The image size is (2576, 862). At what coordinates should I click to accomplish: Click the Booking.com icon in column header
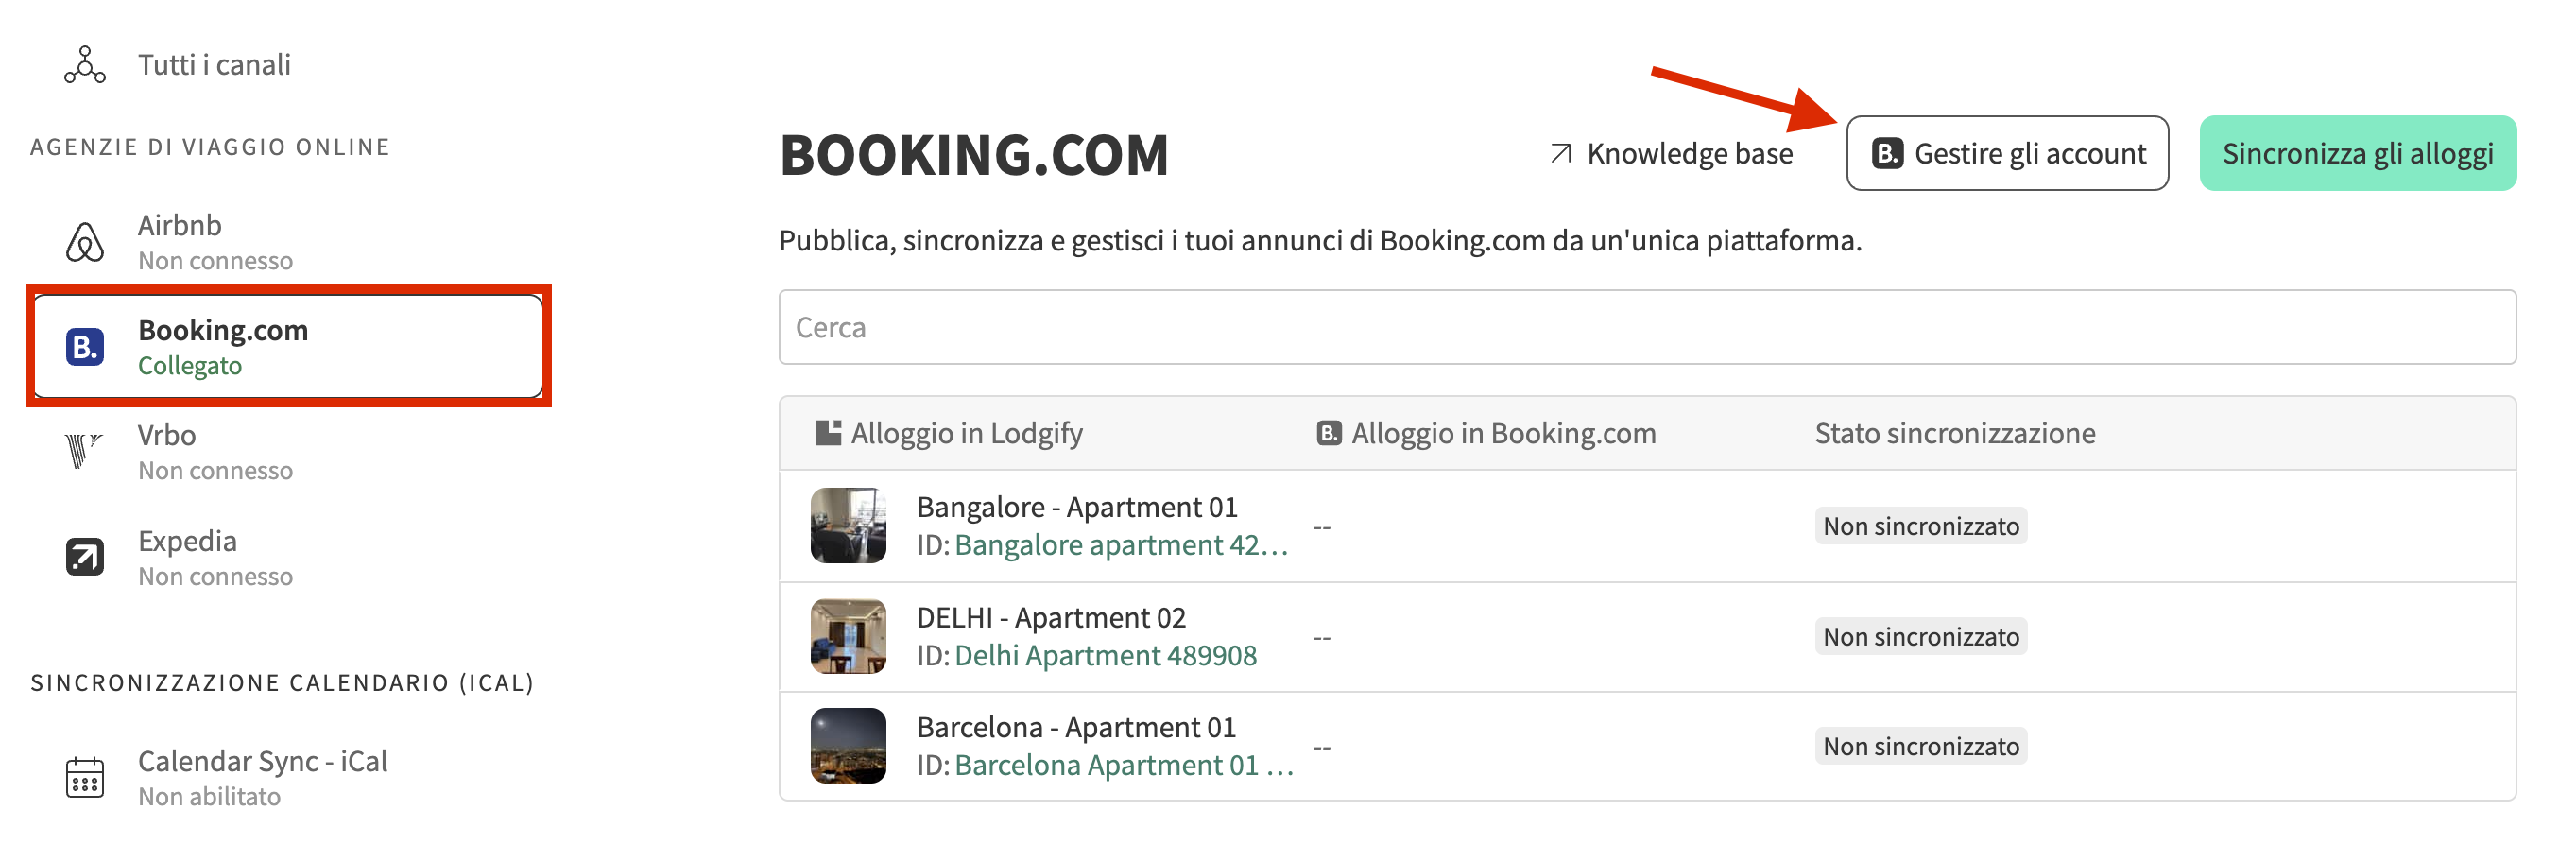point(1328,433)
